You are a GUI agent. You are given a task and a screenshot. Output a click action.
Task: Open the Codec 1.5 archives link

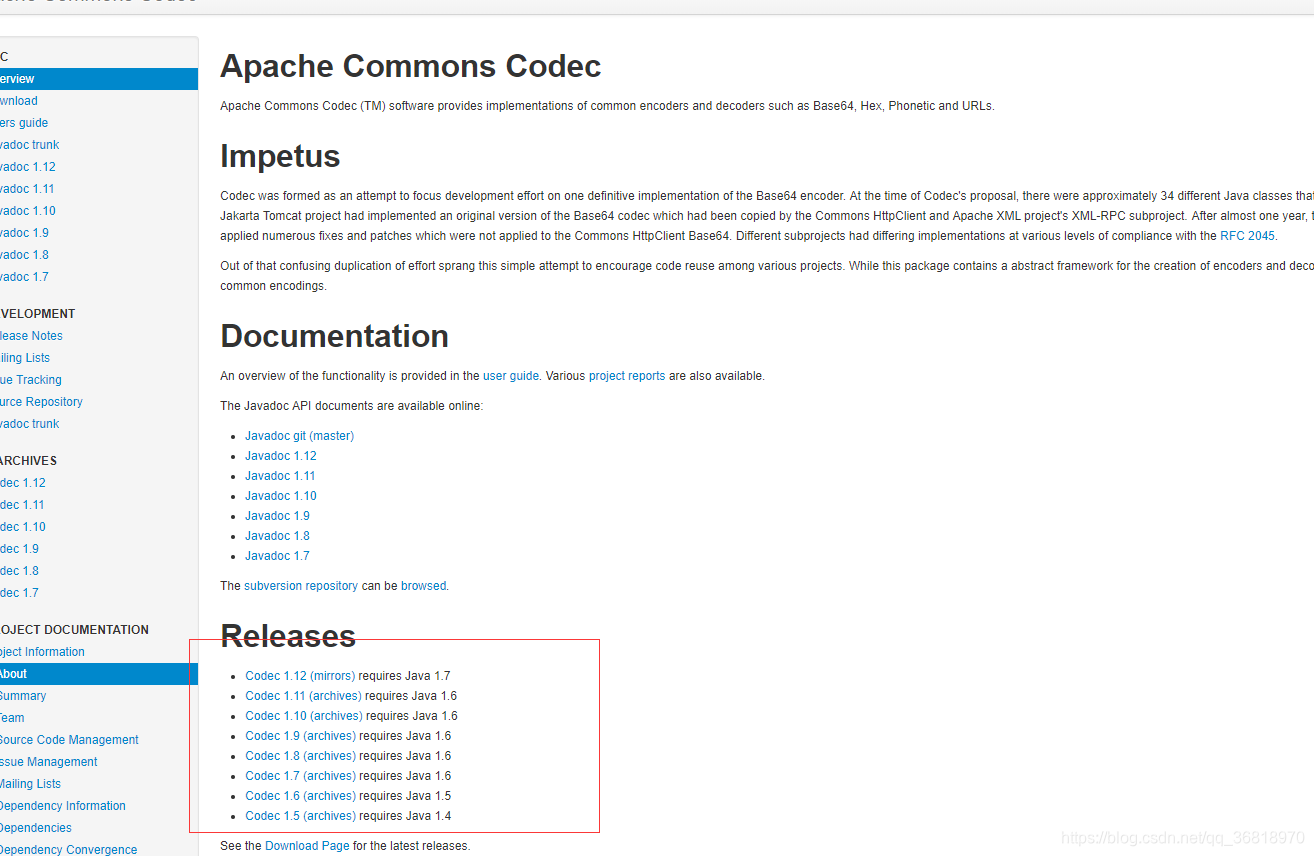tap(300, 815)
